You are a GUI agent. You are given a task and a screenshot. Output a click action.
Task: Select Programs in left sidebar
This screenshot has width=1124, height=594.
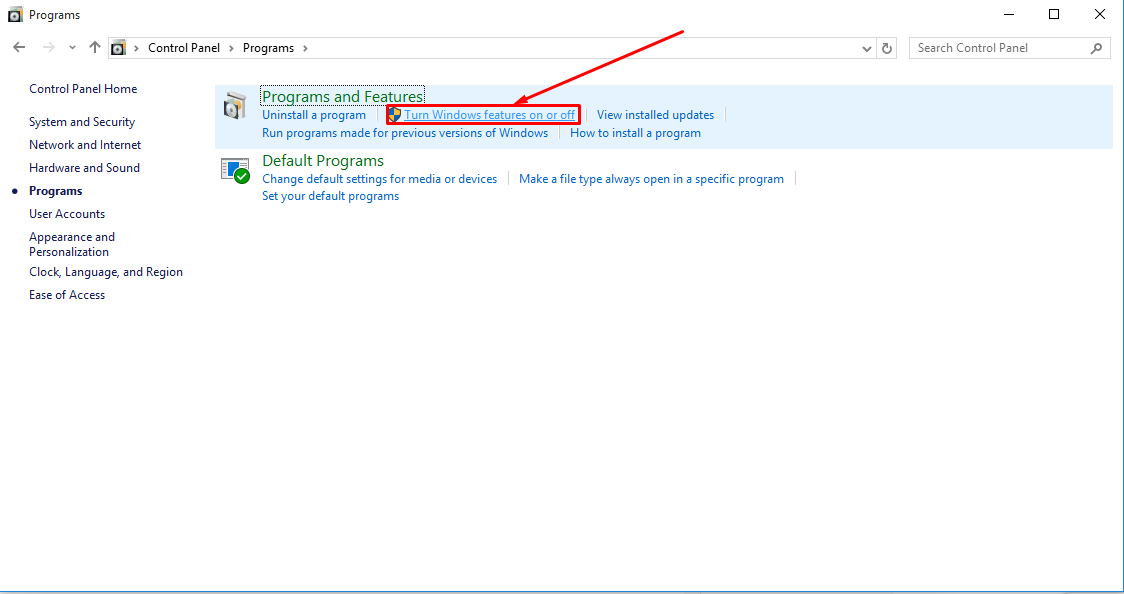[x=55, y=191]
